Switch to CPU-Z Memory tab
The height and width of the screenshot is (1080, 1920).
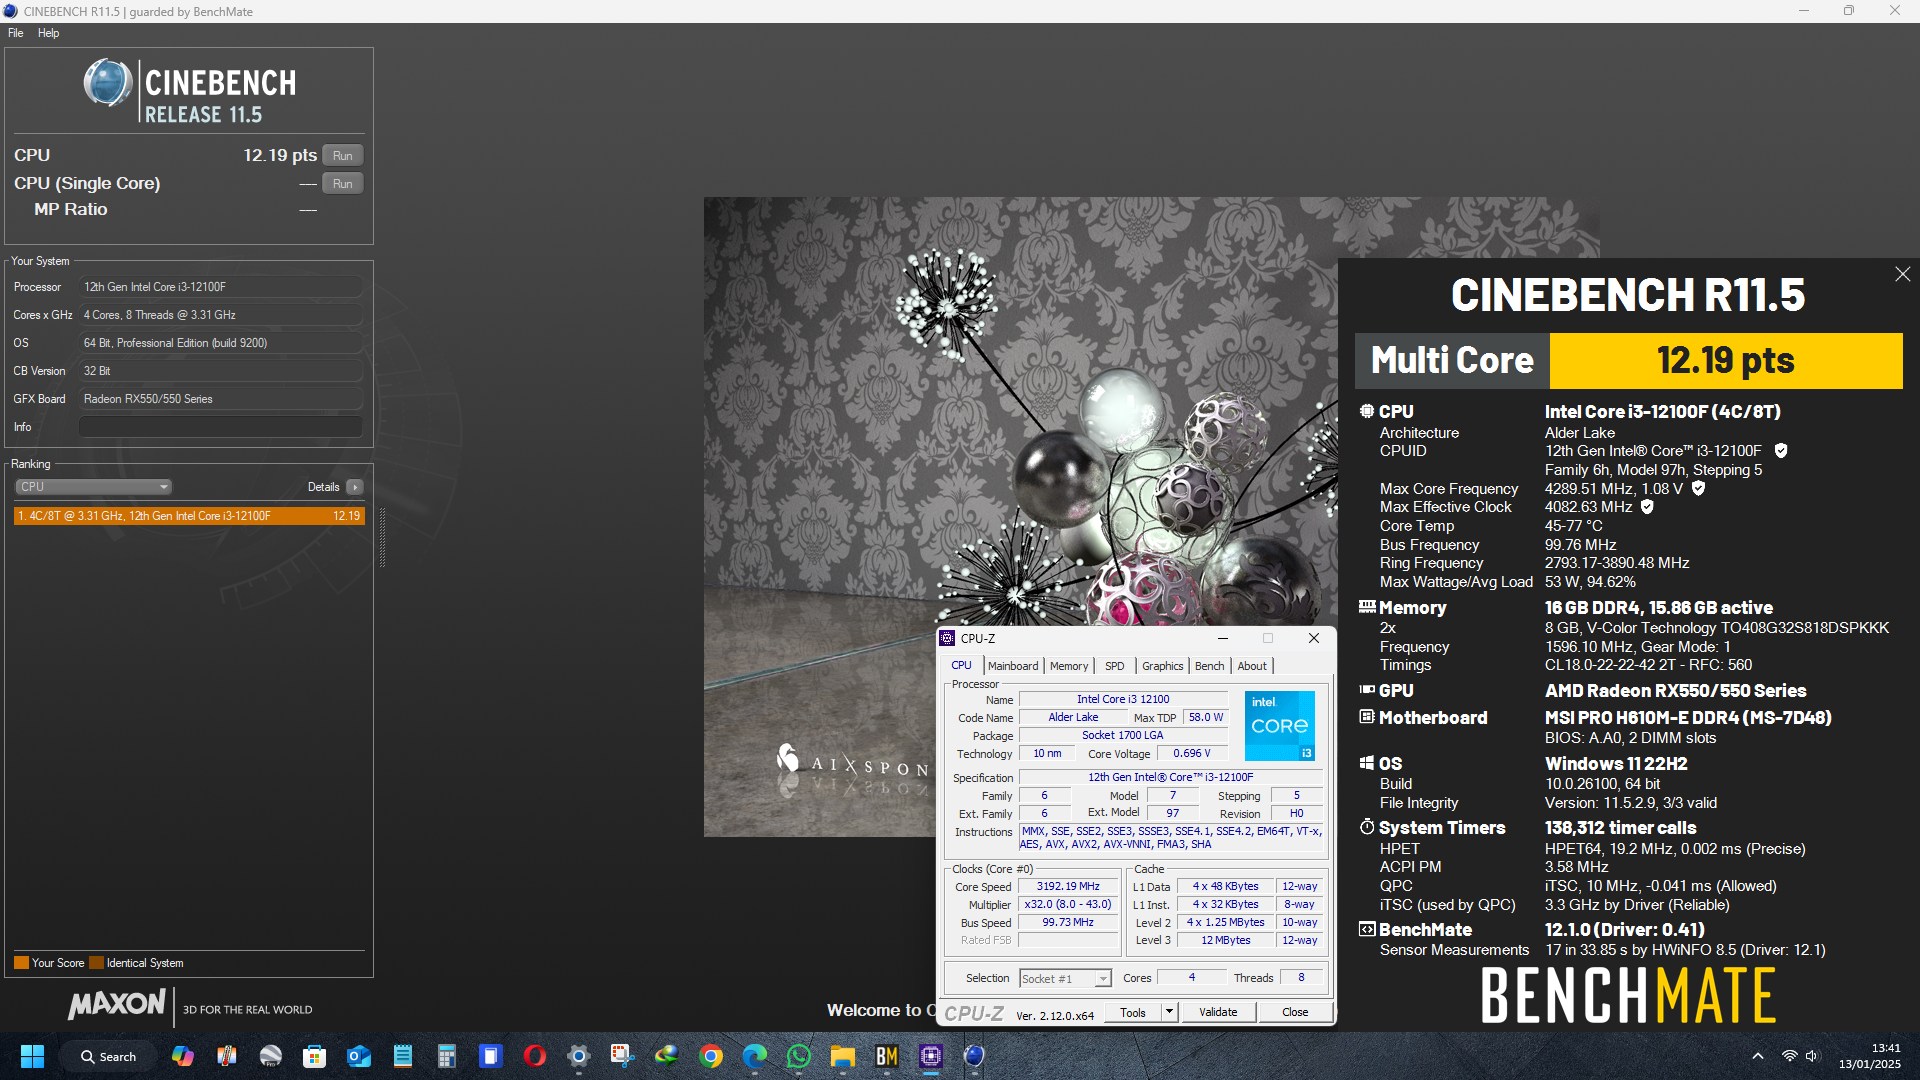coord(1069,666)
